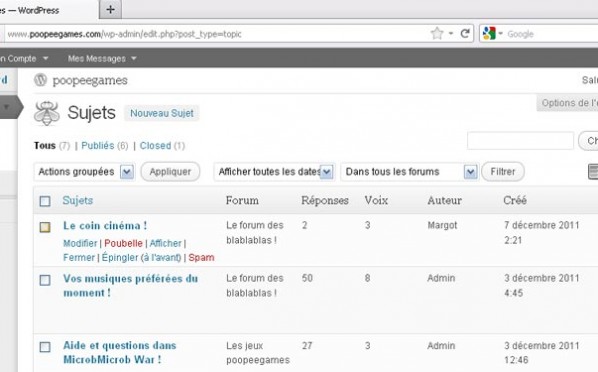Screen dimensions: 598x372
Task: Click the Google search box in browser
Action: tap(552, 34)
